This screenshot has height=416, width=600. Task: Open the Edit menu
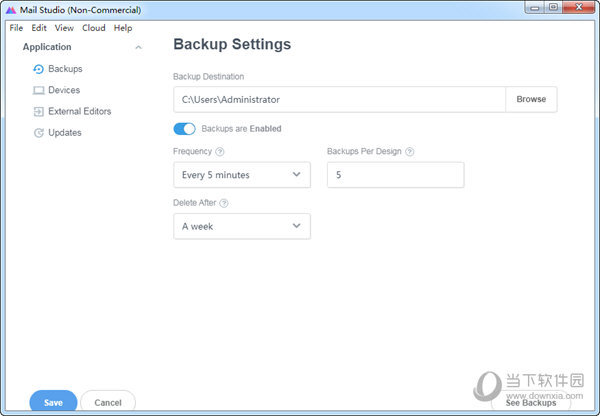pyautogui.click(x=39, y=28)
